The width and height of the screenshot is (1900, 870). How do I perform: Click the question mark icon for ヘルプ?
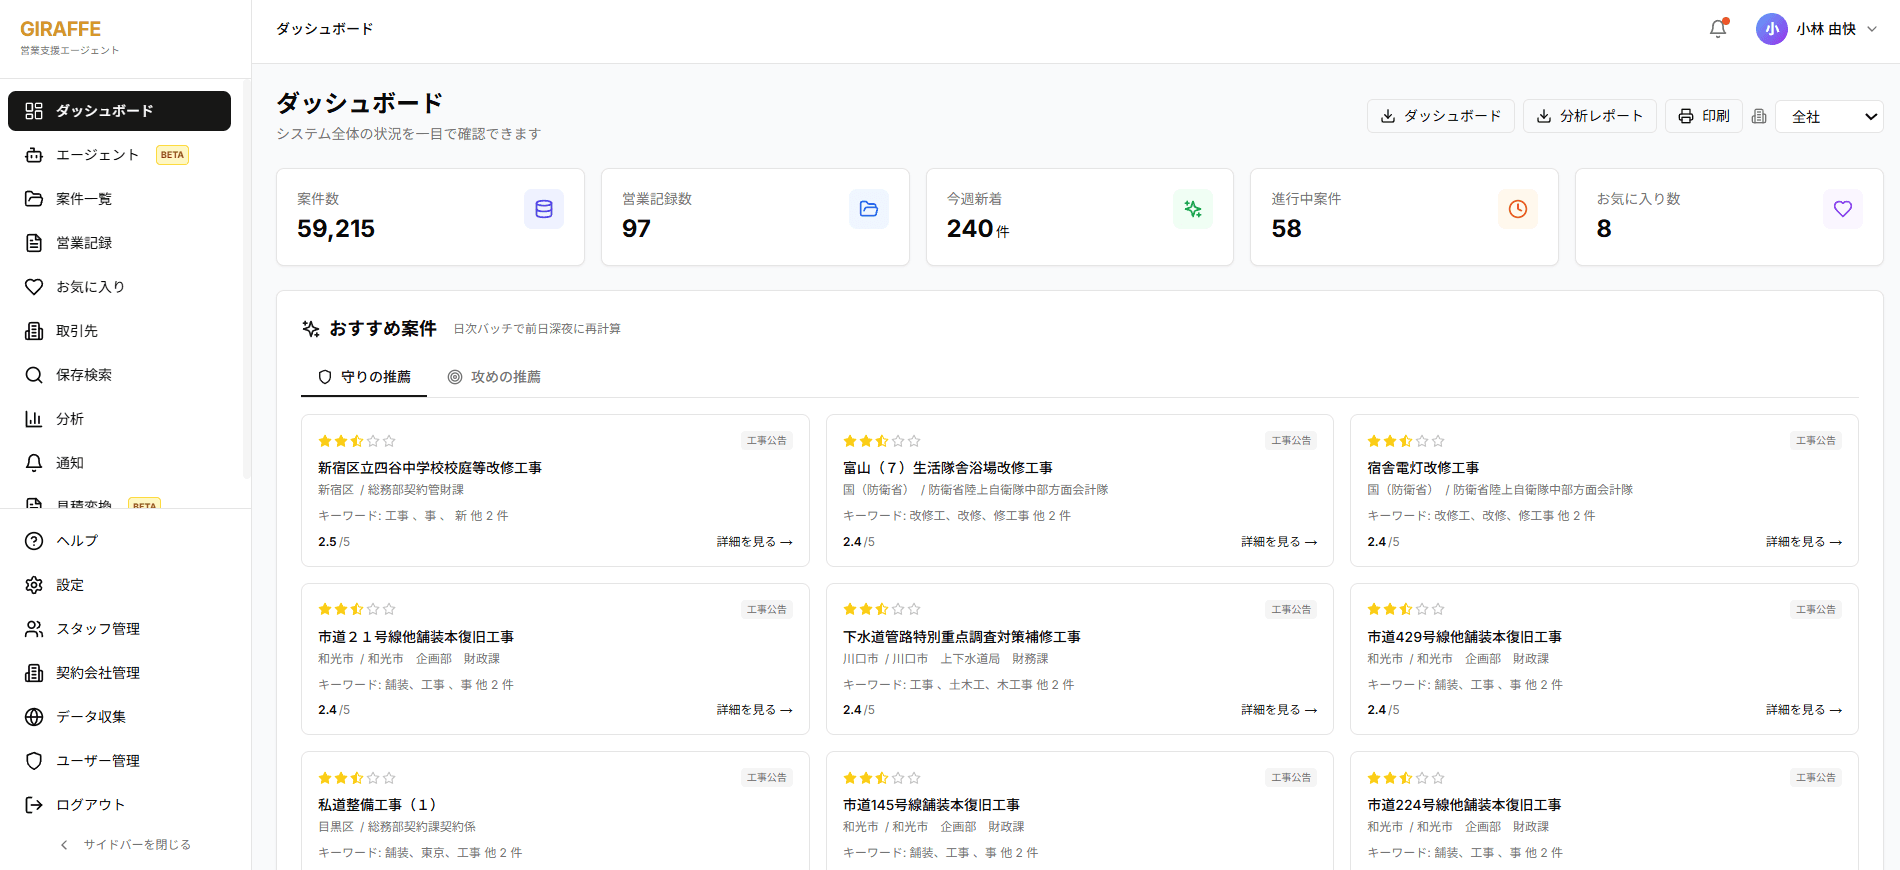[34, 541]
